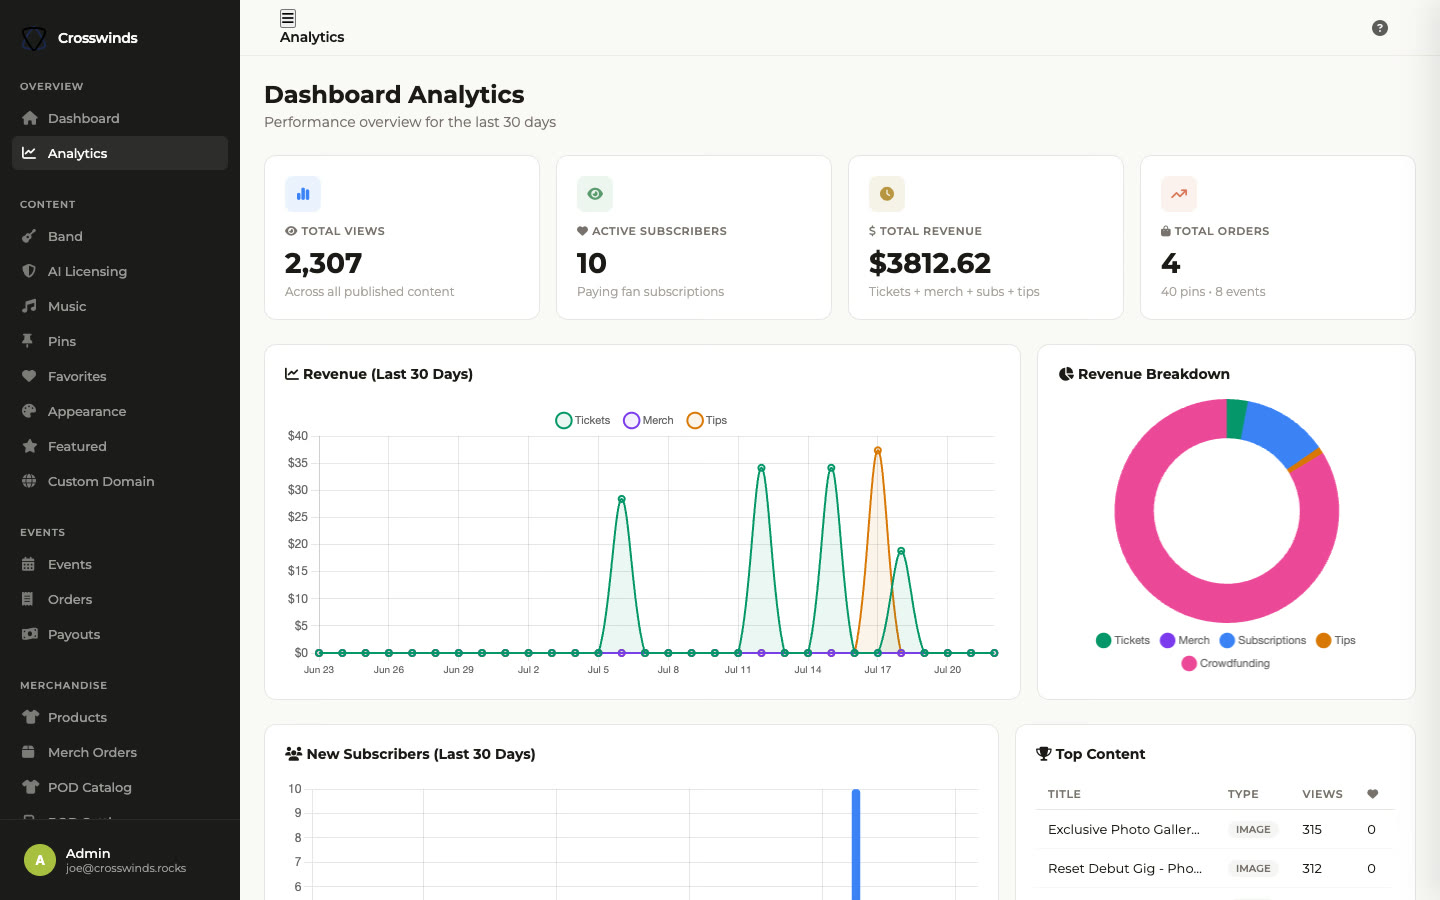Click Exclusive Photo Gallery content title
Viewport: 1440px width, 900px height.
coord(1123,829)
